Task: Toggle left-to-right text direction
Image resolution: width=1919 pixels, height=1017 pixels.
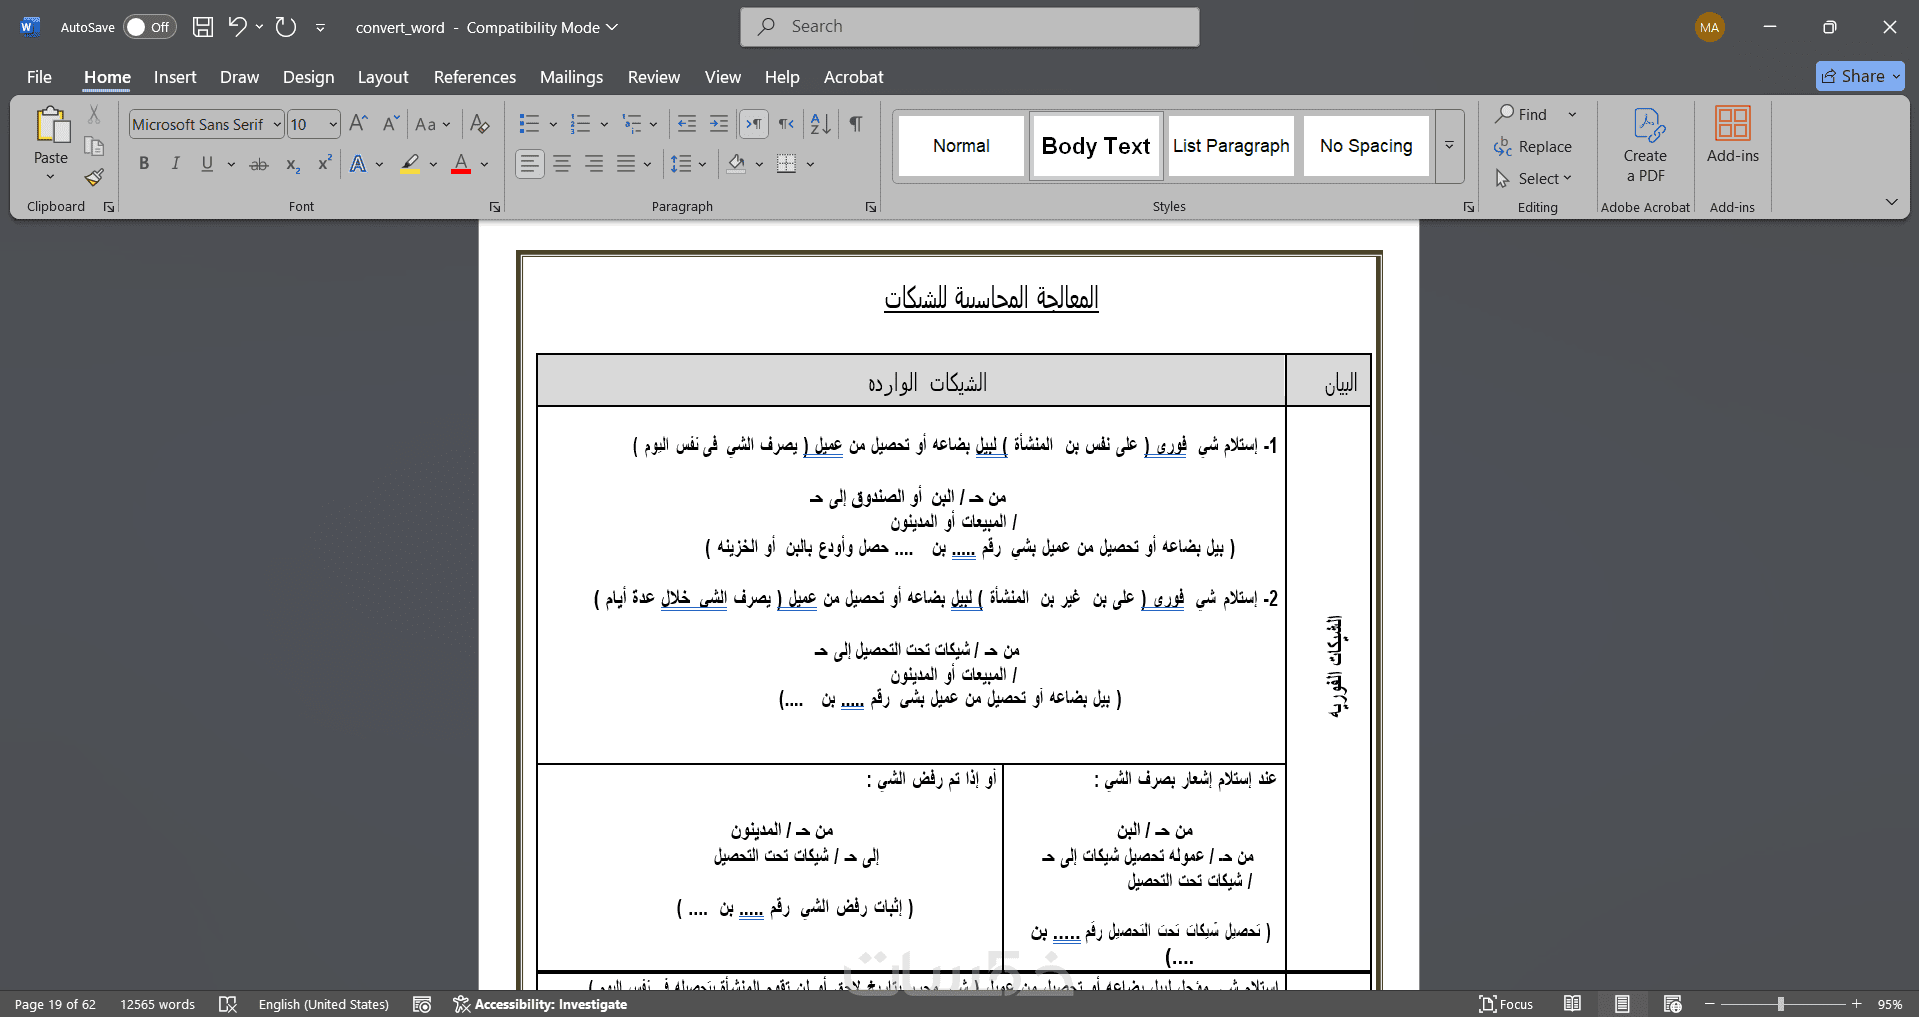Action: coord(754,124)
